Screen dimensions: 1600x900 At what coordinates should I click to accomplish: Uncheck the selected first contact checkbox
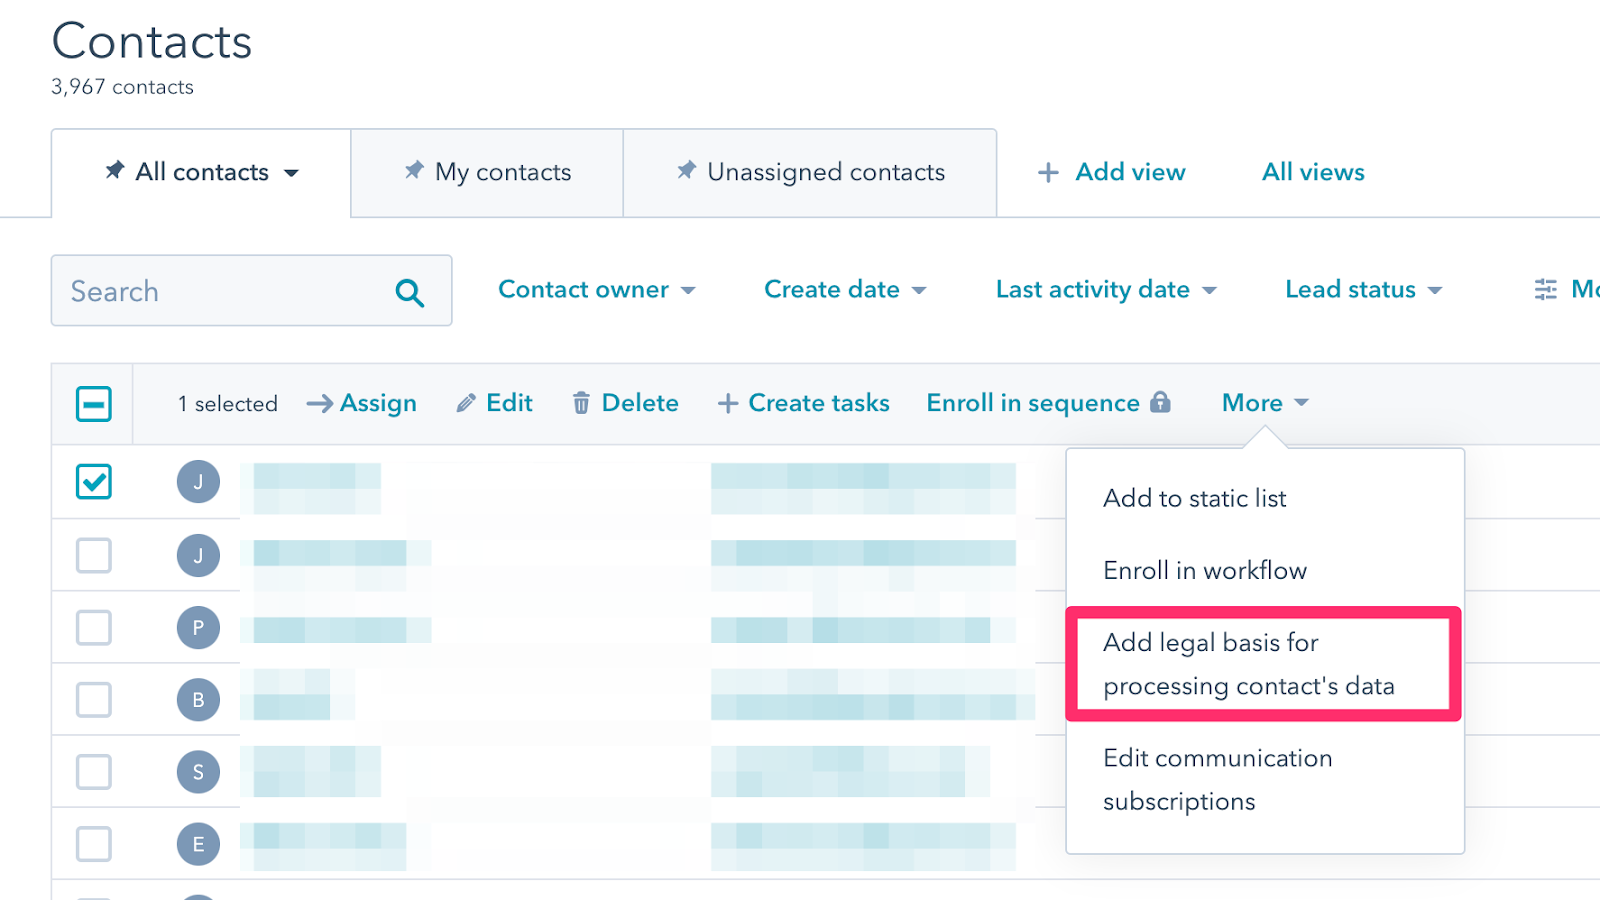click(x=94, y=482)
